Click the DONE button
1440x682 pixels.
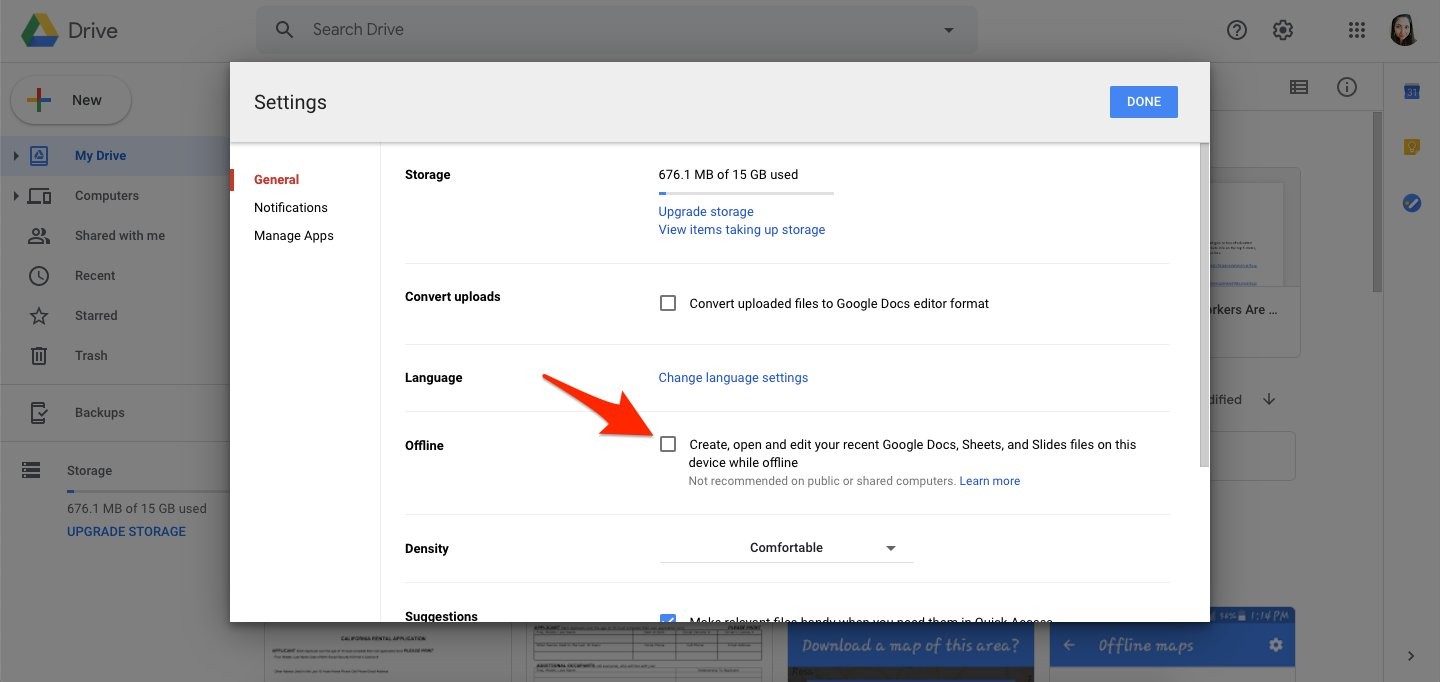1143,102
